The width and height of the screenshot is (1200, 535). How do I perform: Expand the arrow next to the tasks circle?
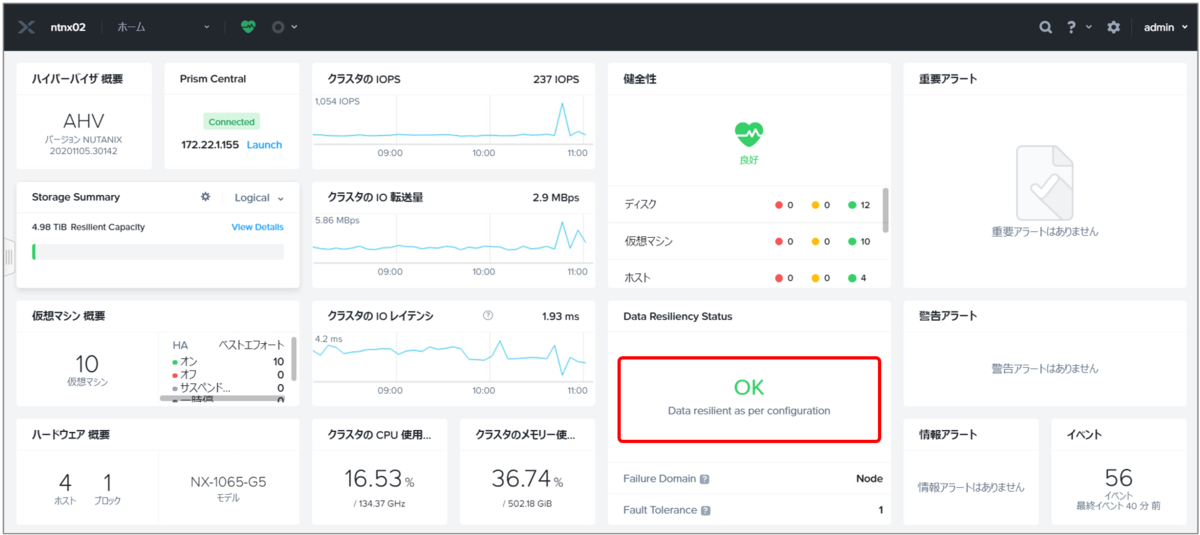point(294,27)
